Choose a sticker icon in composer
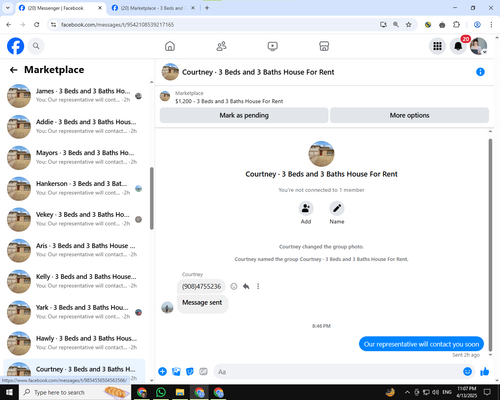 pos(190,371)
